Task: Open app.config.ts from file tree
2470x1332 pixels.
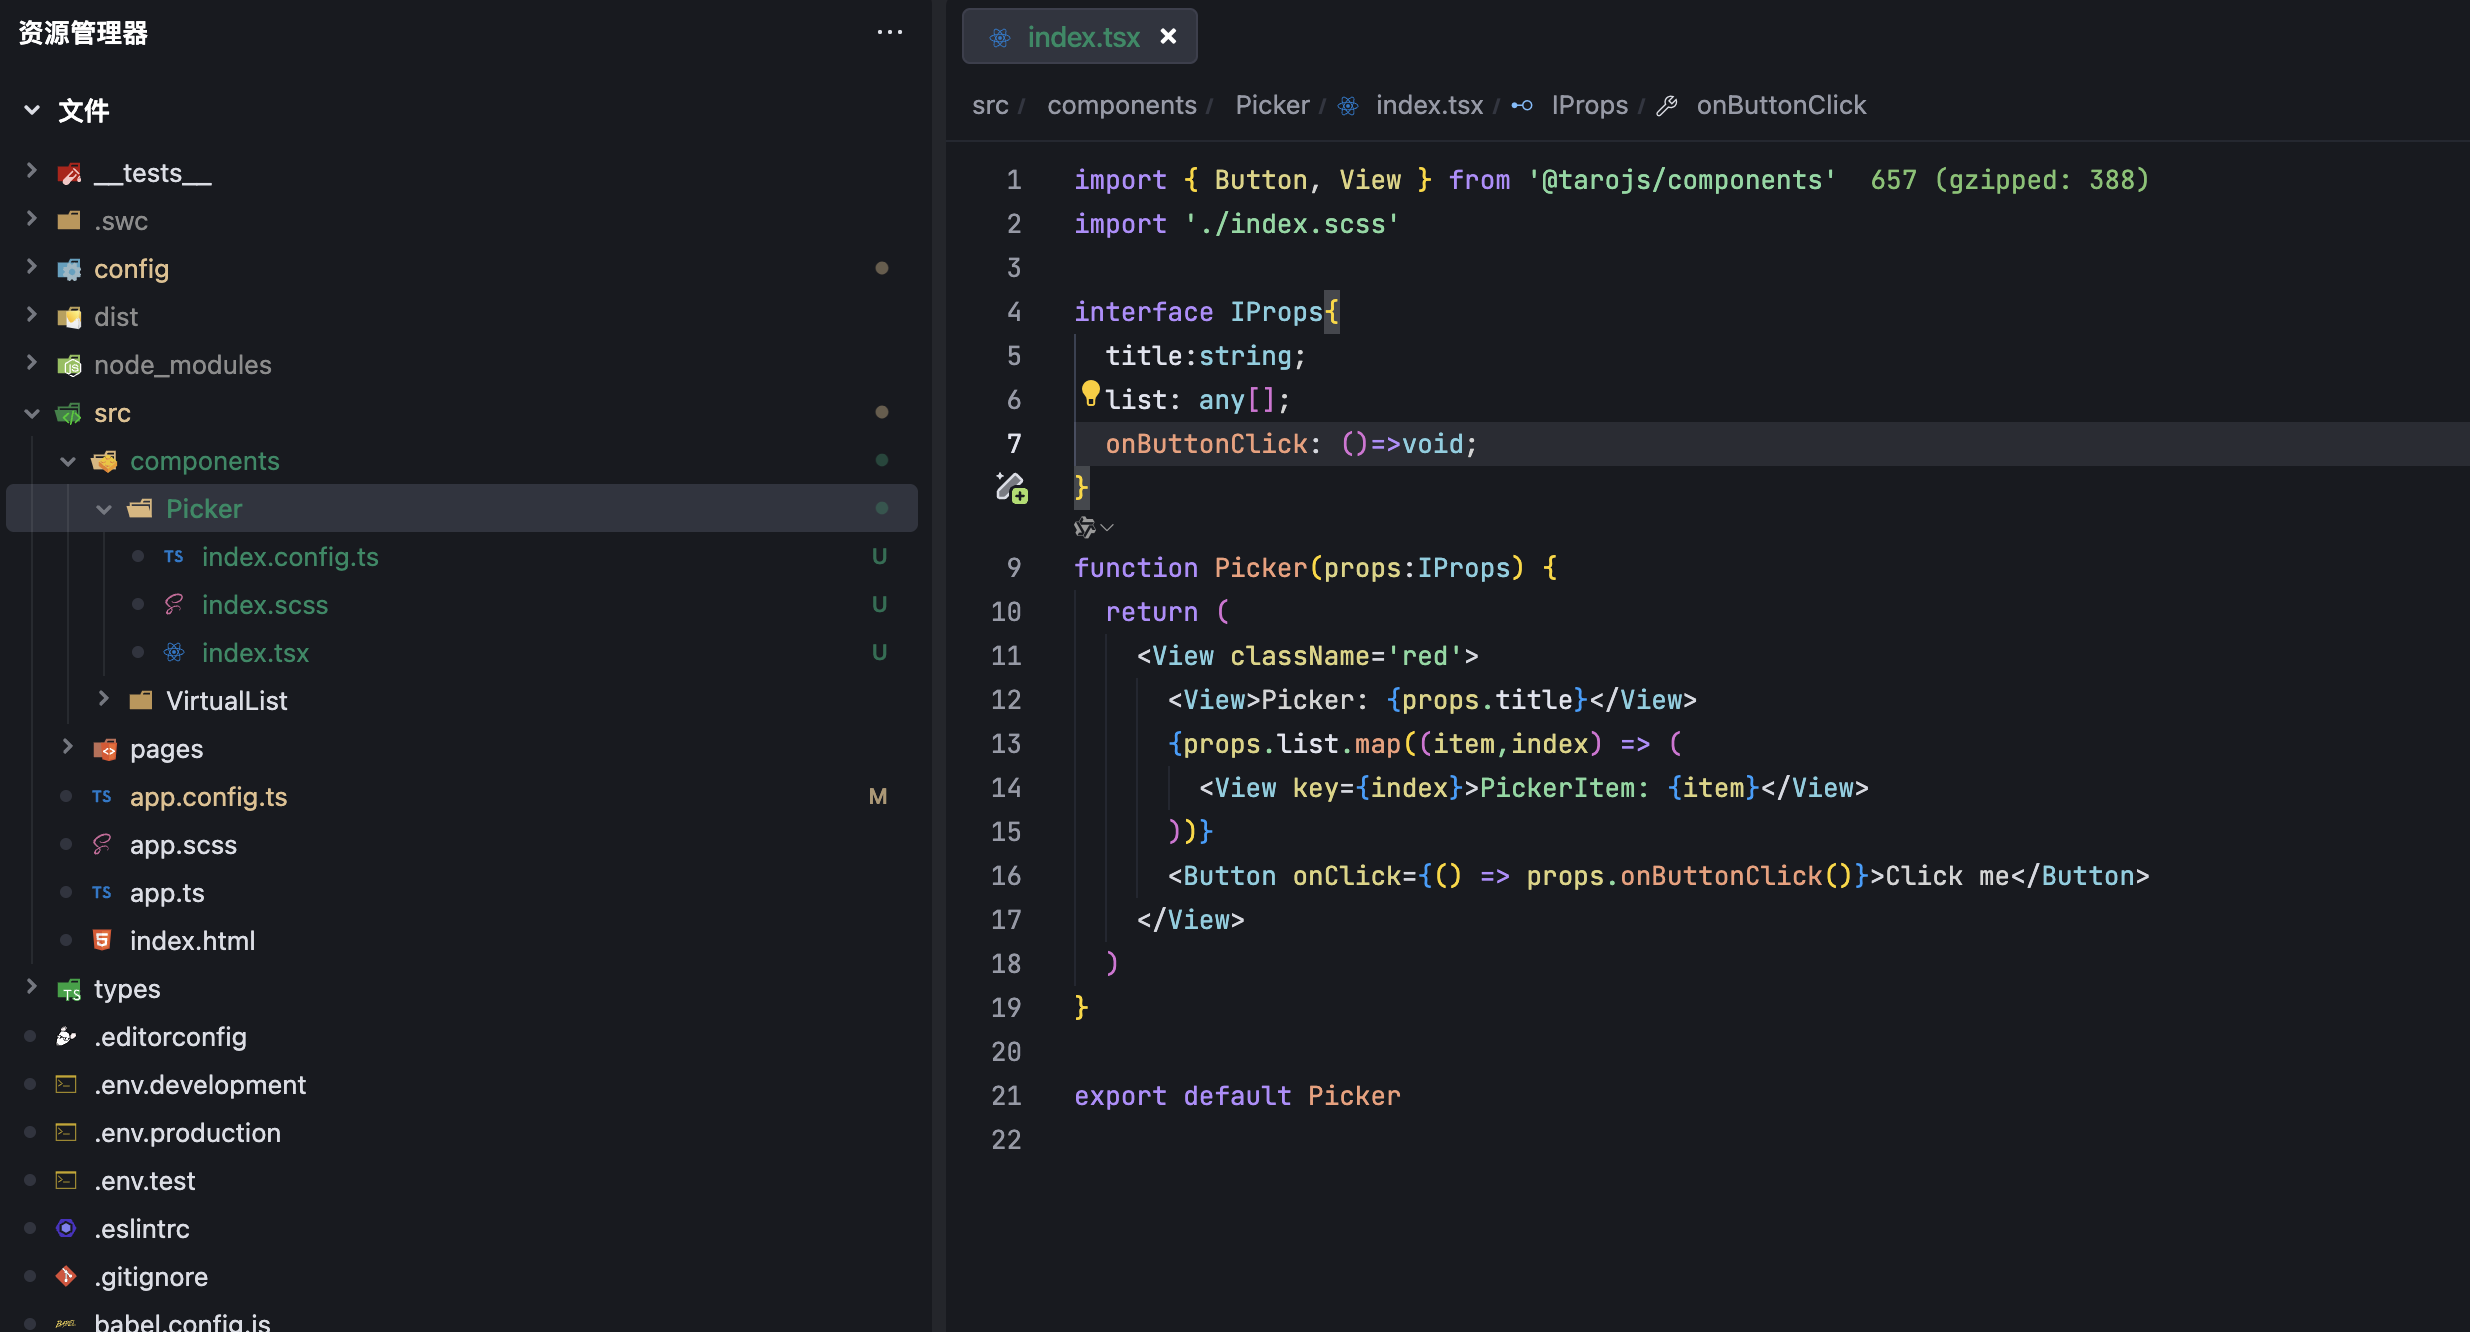Action: pyautogui.click(x=208, y=797)
